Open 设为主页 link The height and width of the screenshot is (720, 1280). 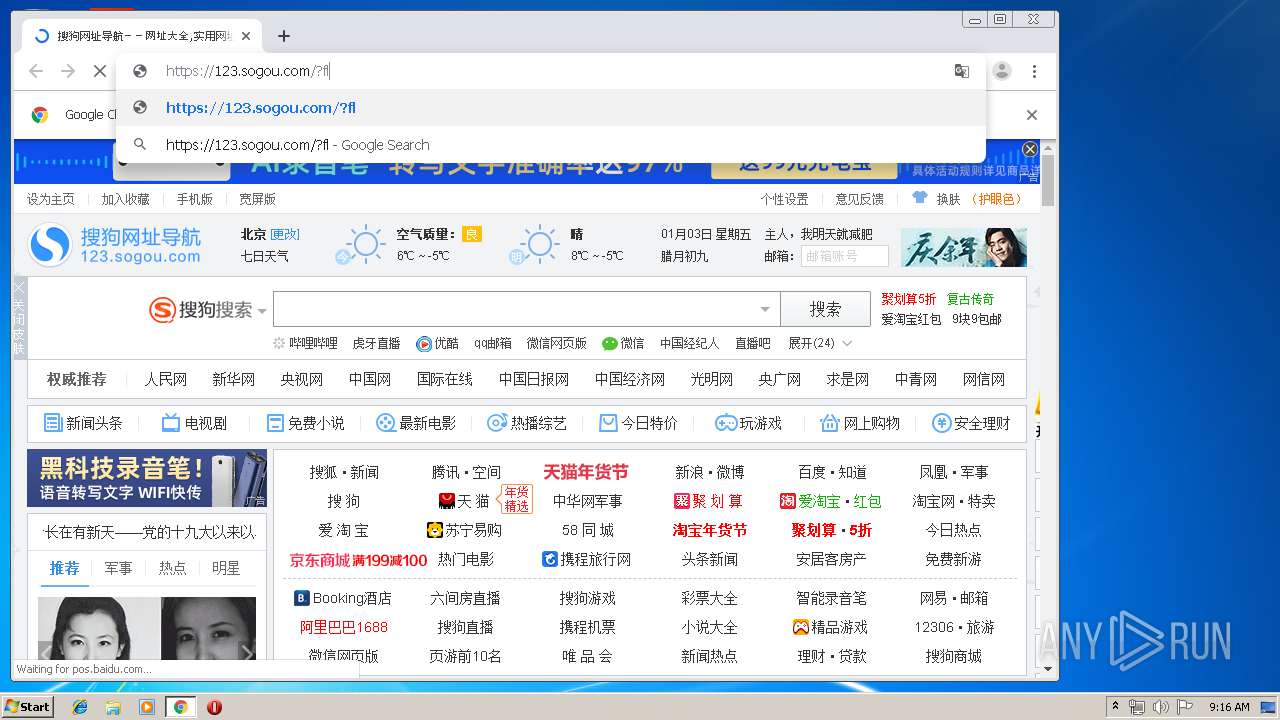pyautogui.click(x=51, y=199)
